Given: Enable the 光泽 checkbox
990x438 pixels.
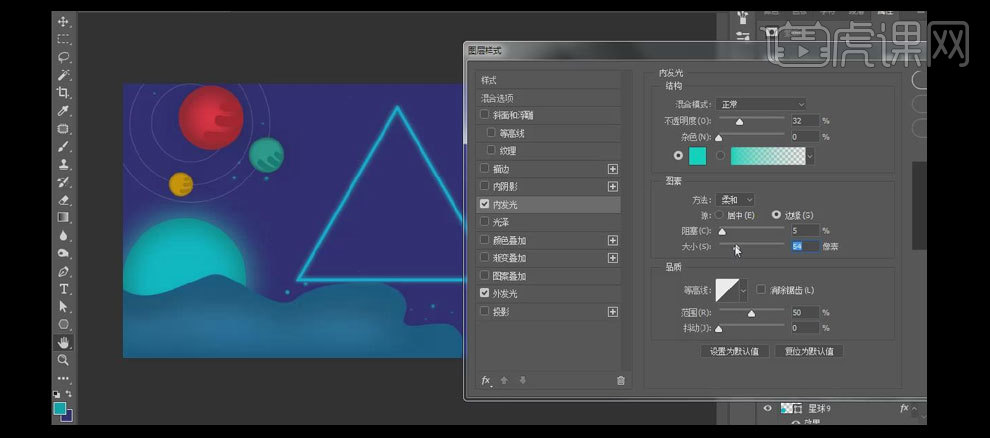Looking at the screenshot, I should point(484,222).
